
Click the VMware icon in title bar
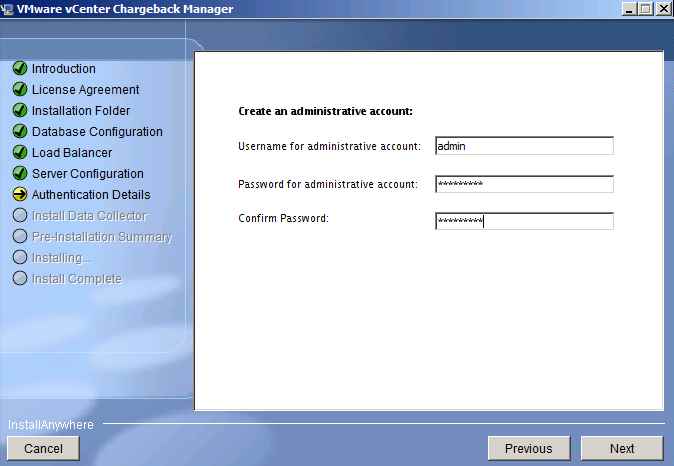click(x=6, y=9)
